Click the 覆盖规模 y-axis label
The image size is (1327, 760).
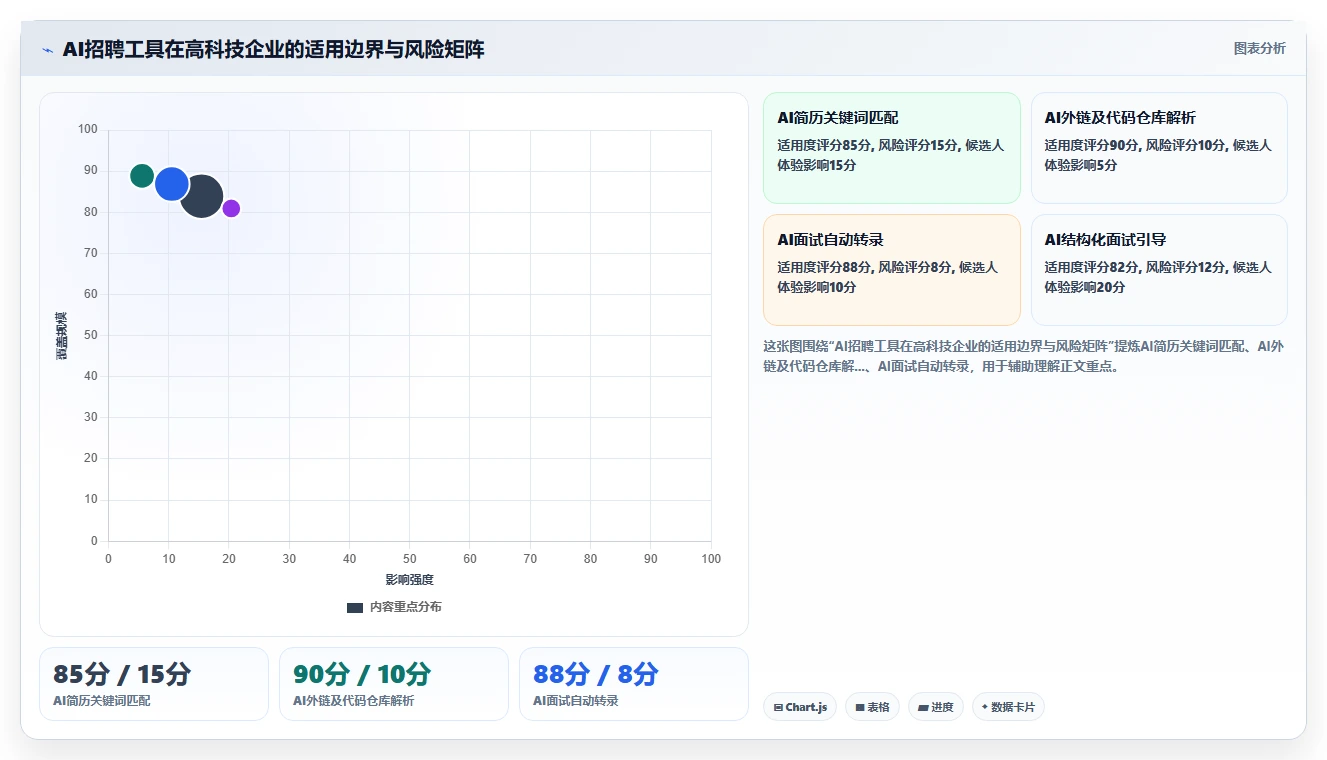tap(62, 335)
